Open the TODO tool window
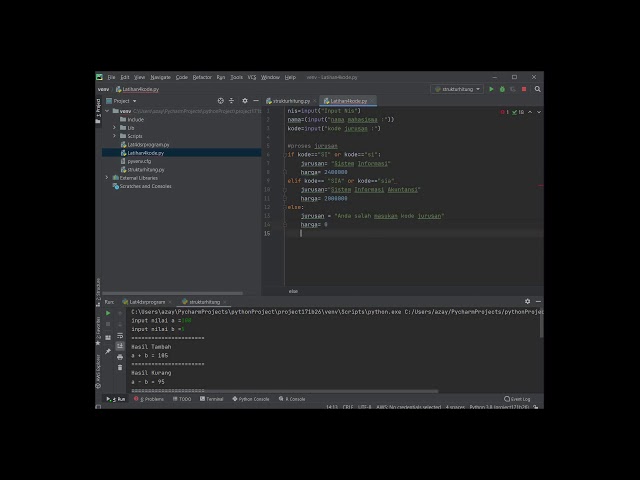This screenshot has height=480, width=640. coord(182,399)
